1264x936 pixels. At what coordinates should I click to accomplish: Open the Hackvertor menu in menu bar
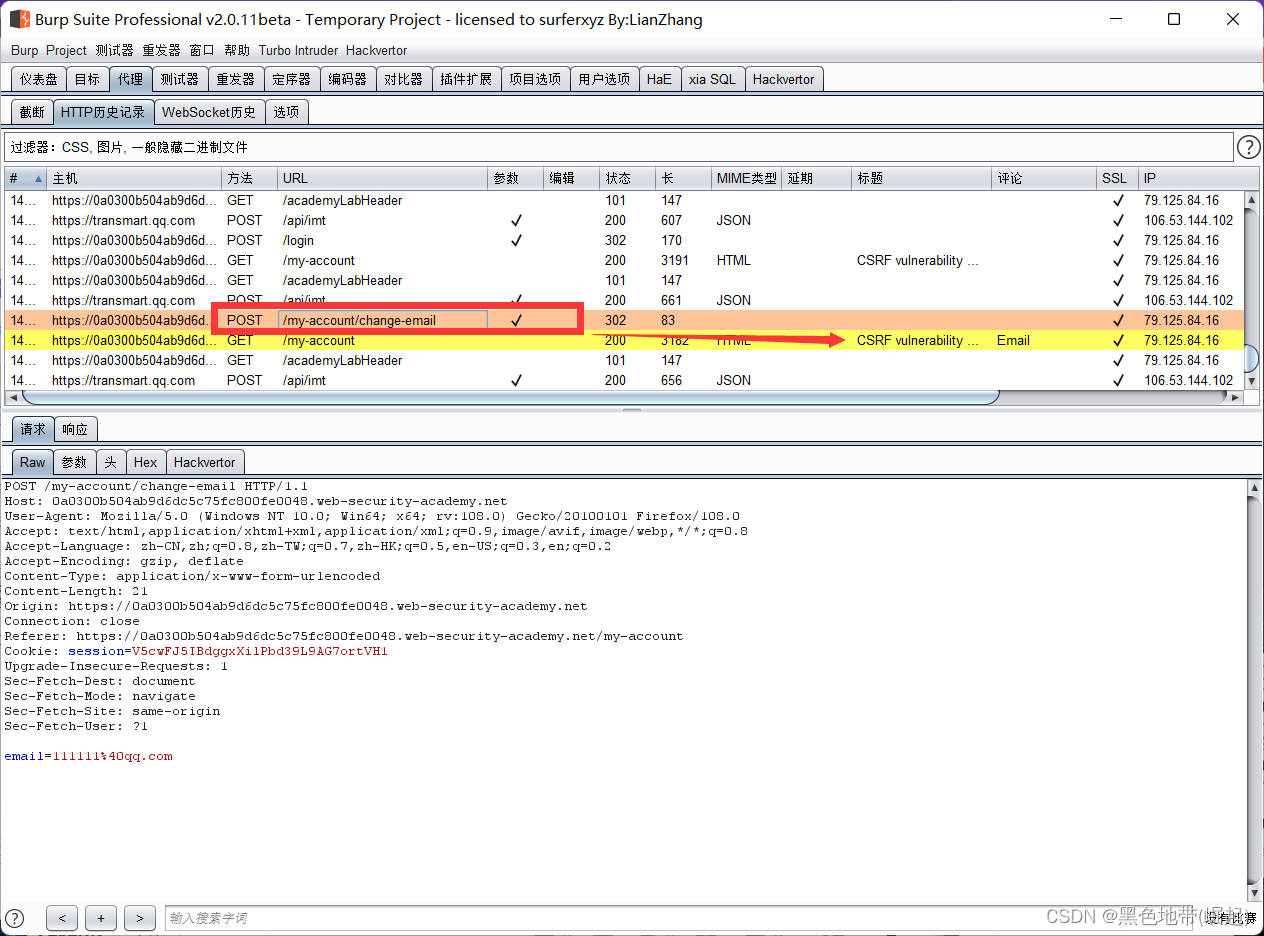coord(376,50)
